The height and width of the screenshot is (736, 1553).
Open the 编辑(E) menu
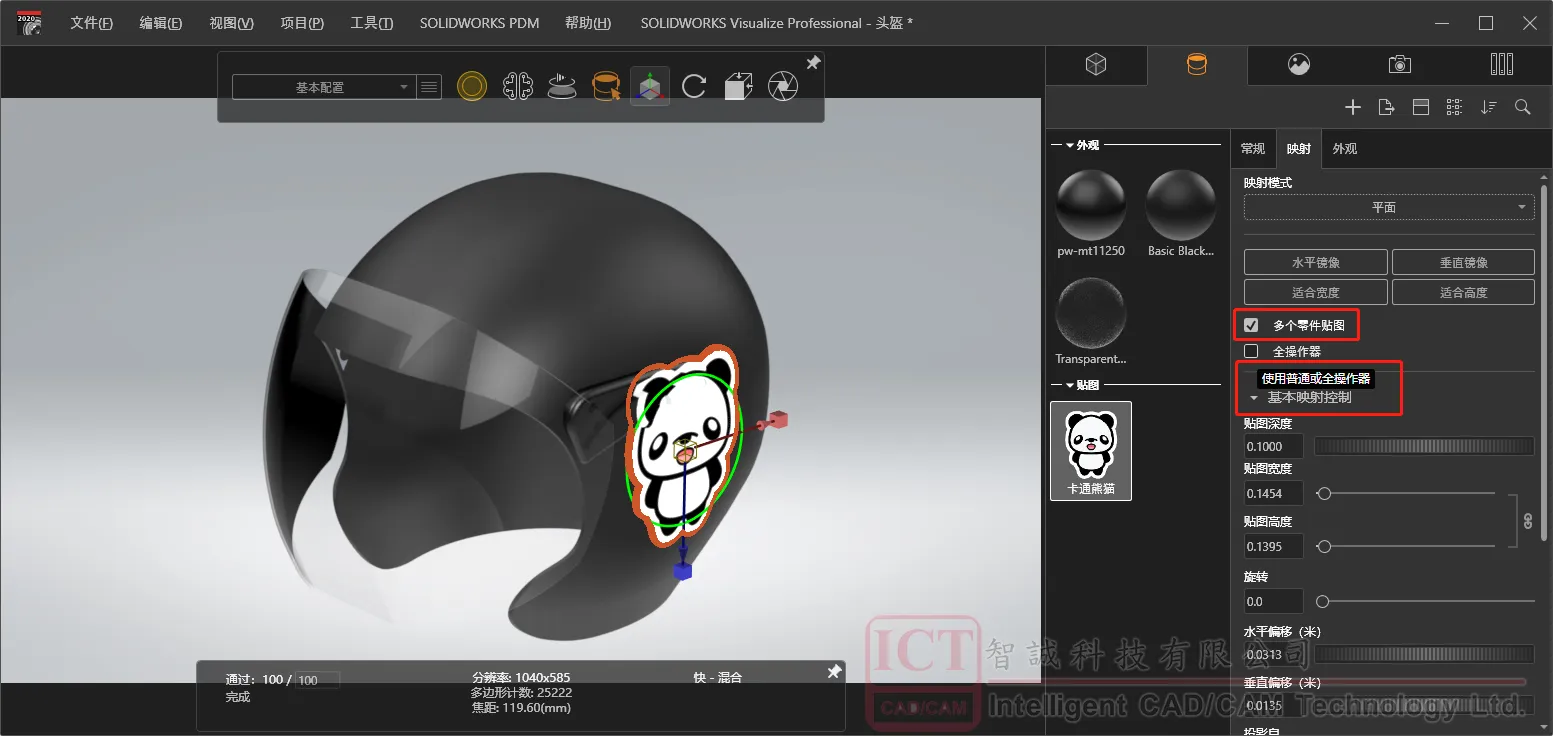click(161, 23)
